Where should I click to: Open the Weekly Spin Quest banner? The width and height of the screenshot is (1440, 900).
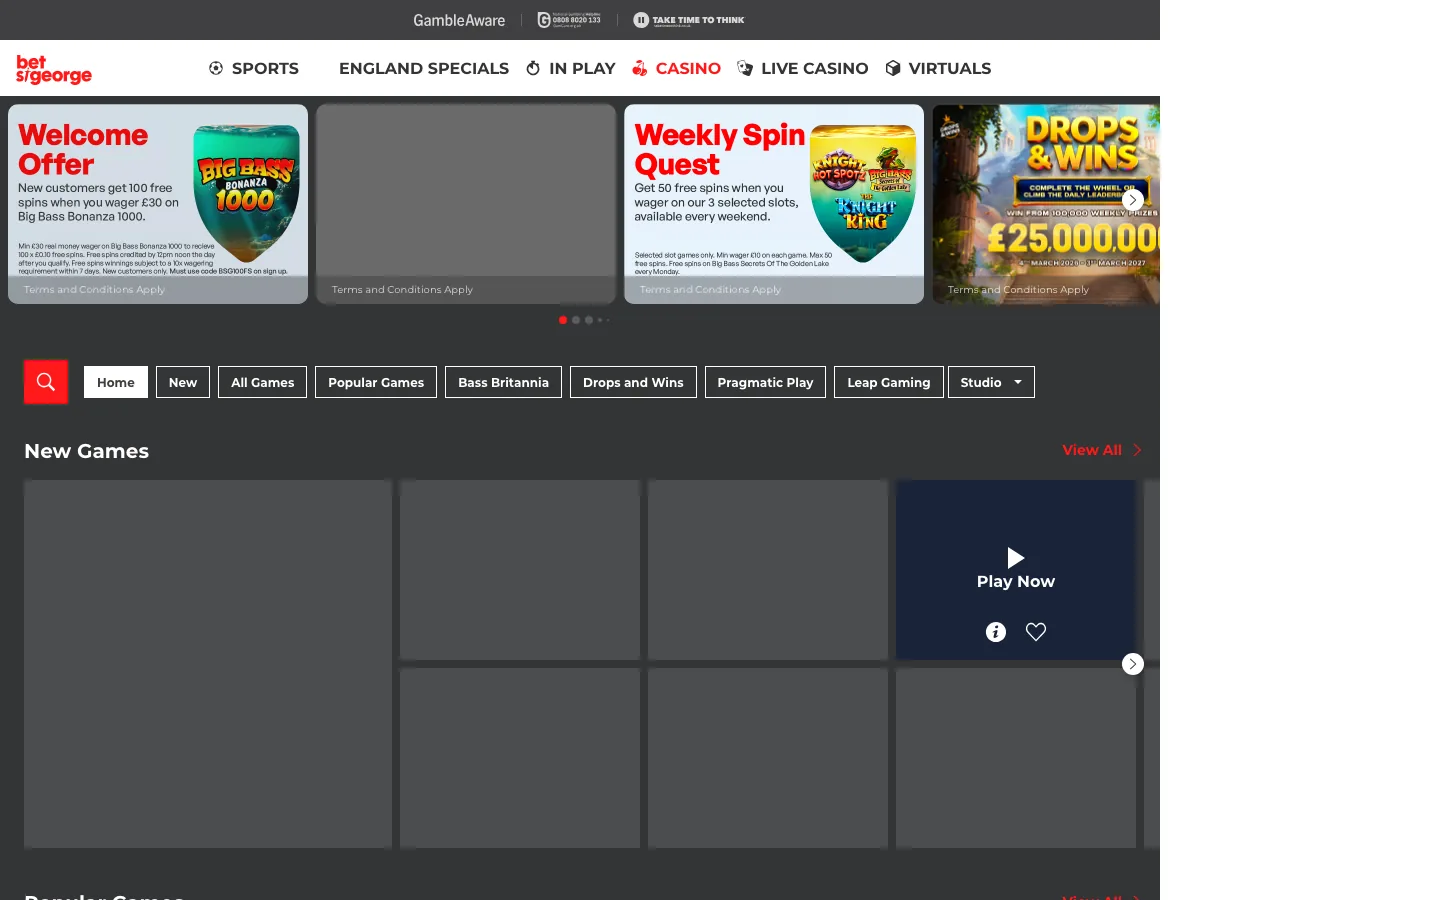click(x=774, y=204)
